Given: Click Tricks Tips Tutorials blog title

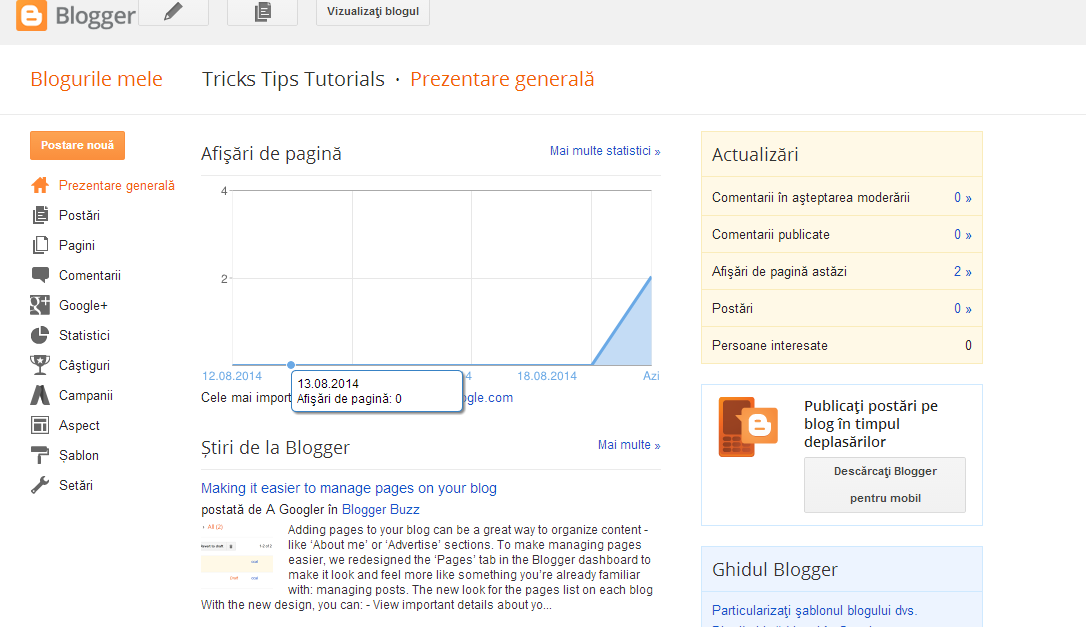Looking at the screenshot, I should 293,79.
